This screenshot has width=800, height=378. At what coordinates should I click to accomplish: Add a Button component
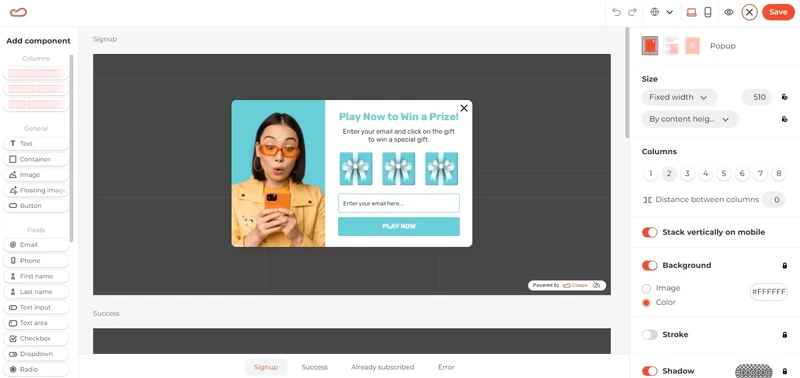point(36,206)
